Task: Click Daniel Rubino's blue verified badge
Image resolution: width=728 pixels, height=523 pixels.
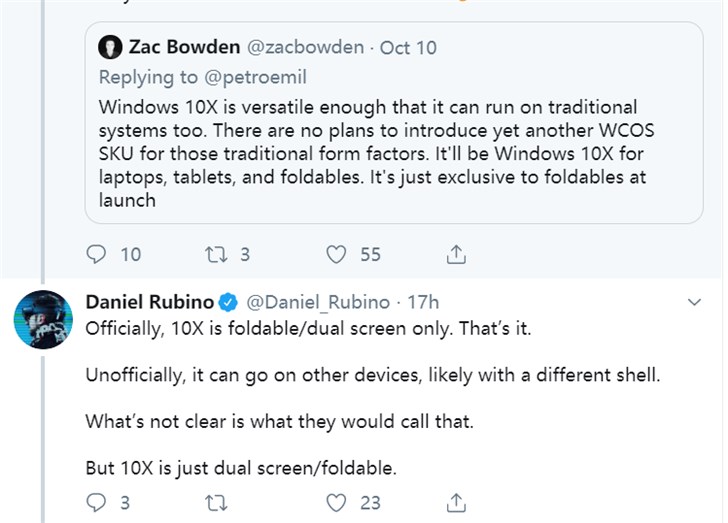Action: (228, 302)
